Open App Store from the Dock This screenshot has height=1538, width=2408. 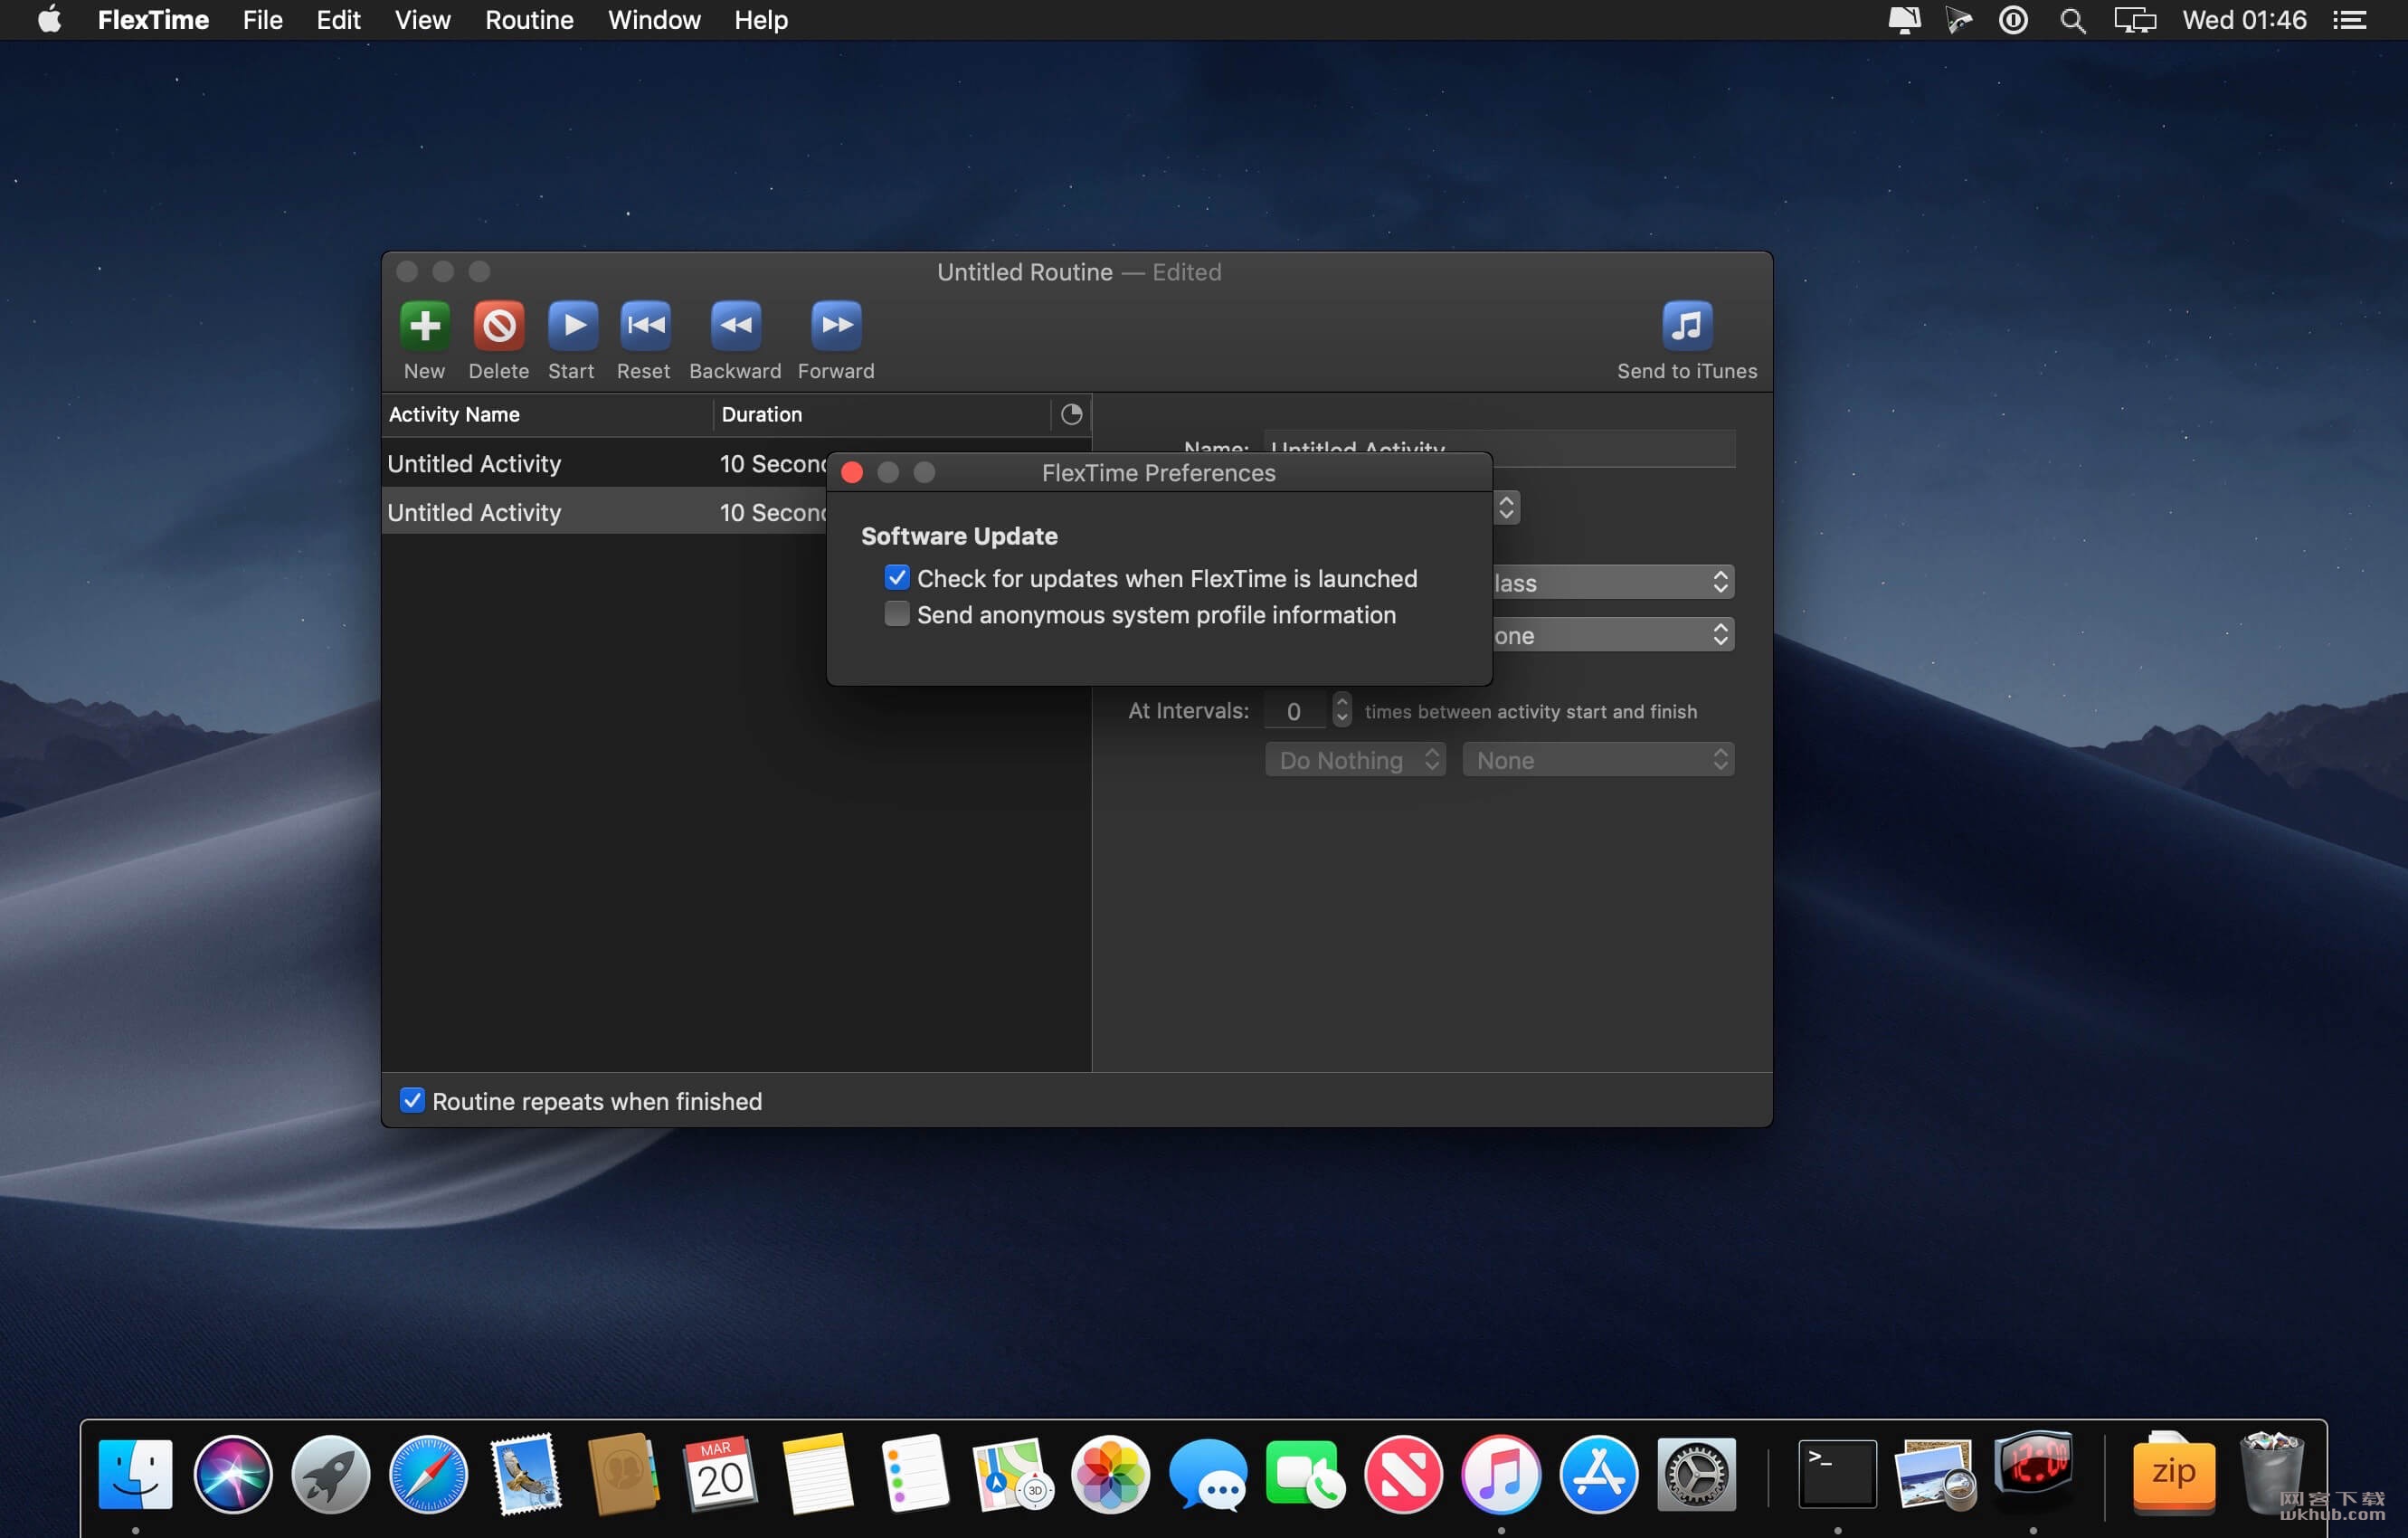click(x=1598, y=1474)
